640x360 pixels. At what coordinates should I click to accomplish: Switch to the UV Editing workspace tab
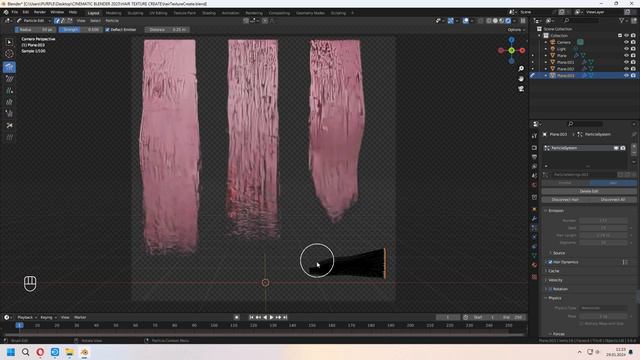tap(158, 13)
